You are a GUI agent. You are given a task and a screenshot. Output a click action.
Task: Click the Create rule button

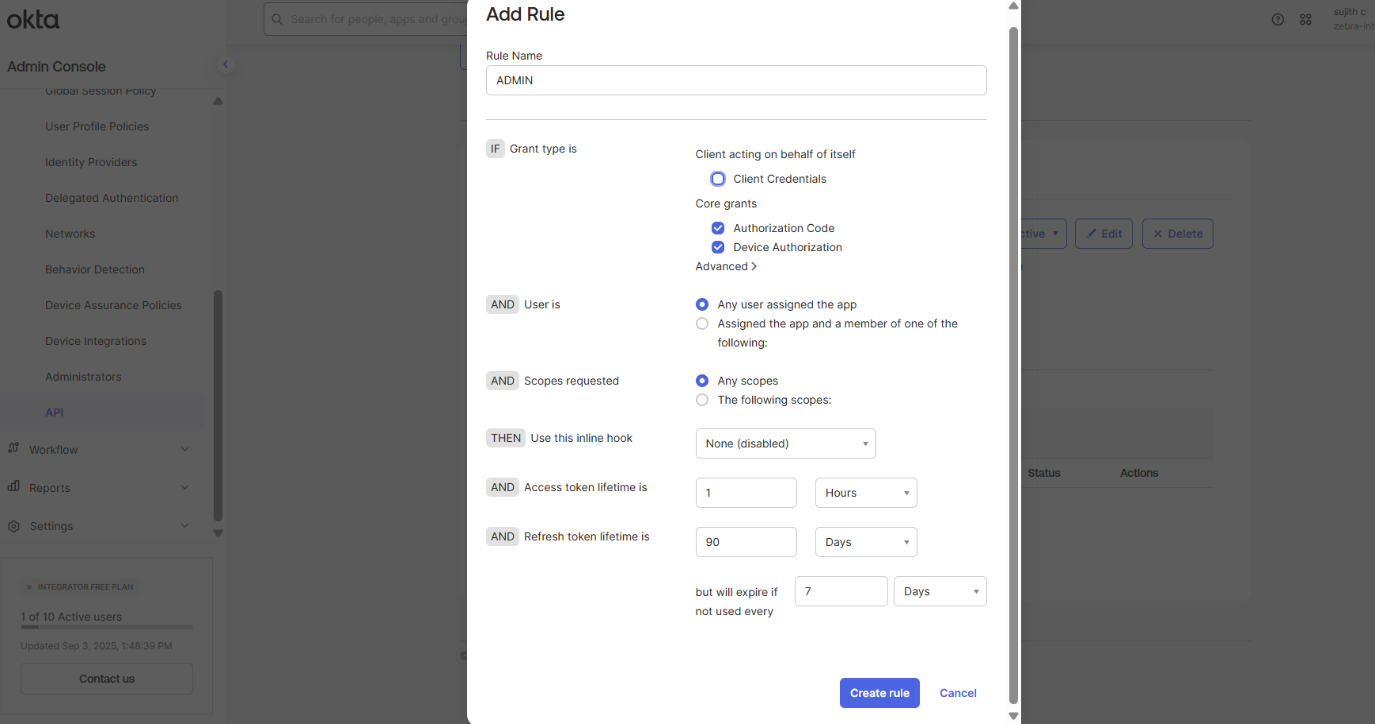tap(879, 693)
